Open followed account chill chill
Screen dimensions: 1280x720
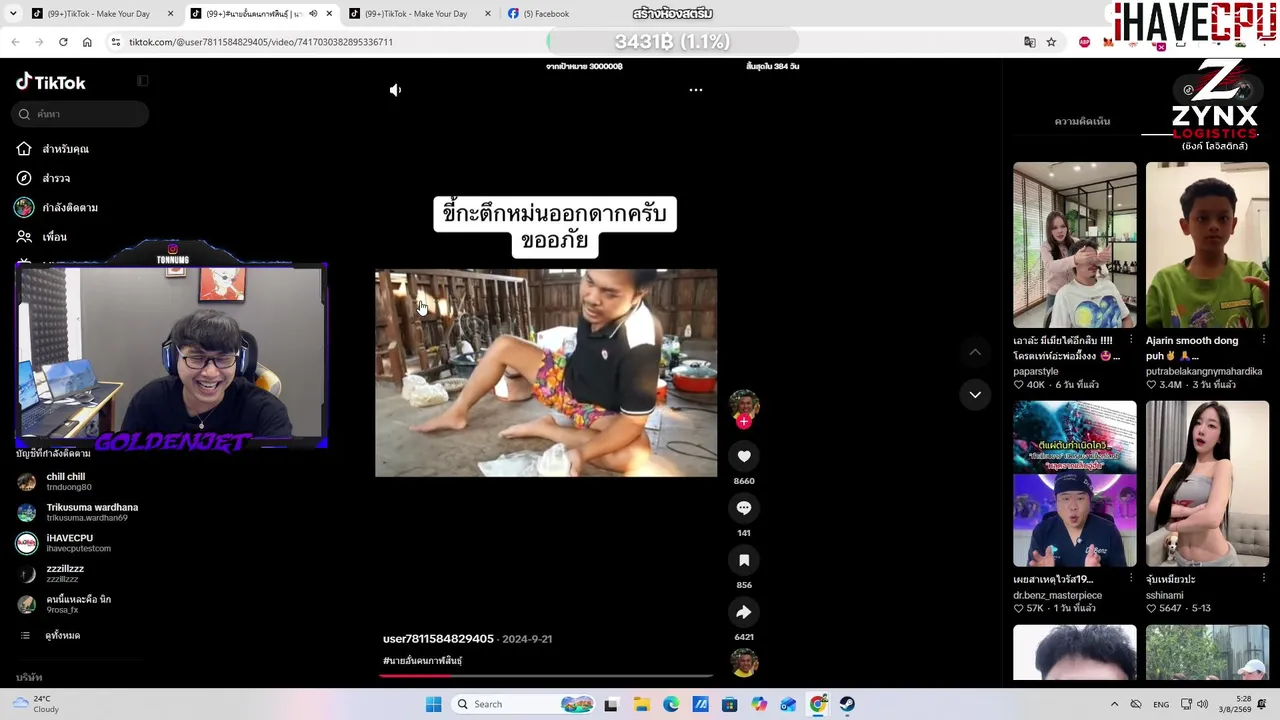tap(55, 482)
